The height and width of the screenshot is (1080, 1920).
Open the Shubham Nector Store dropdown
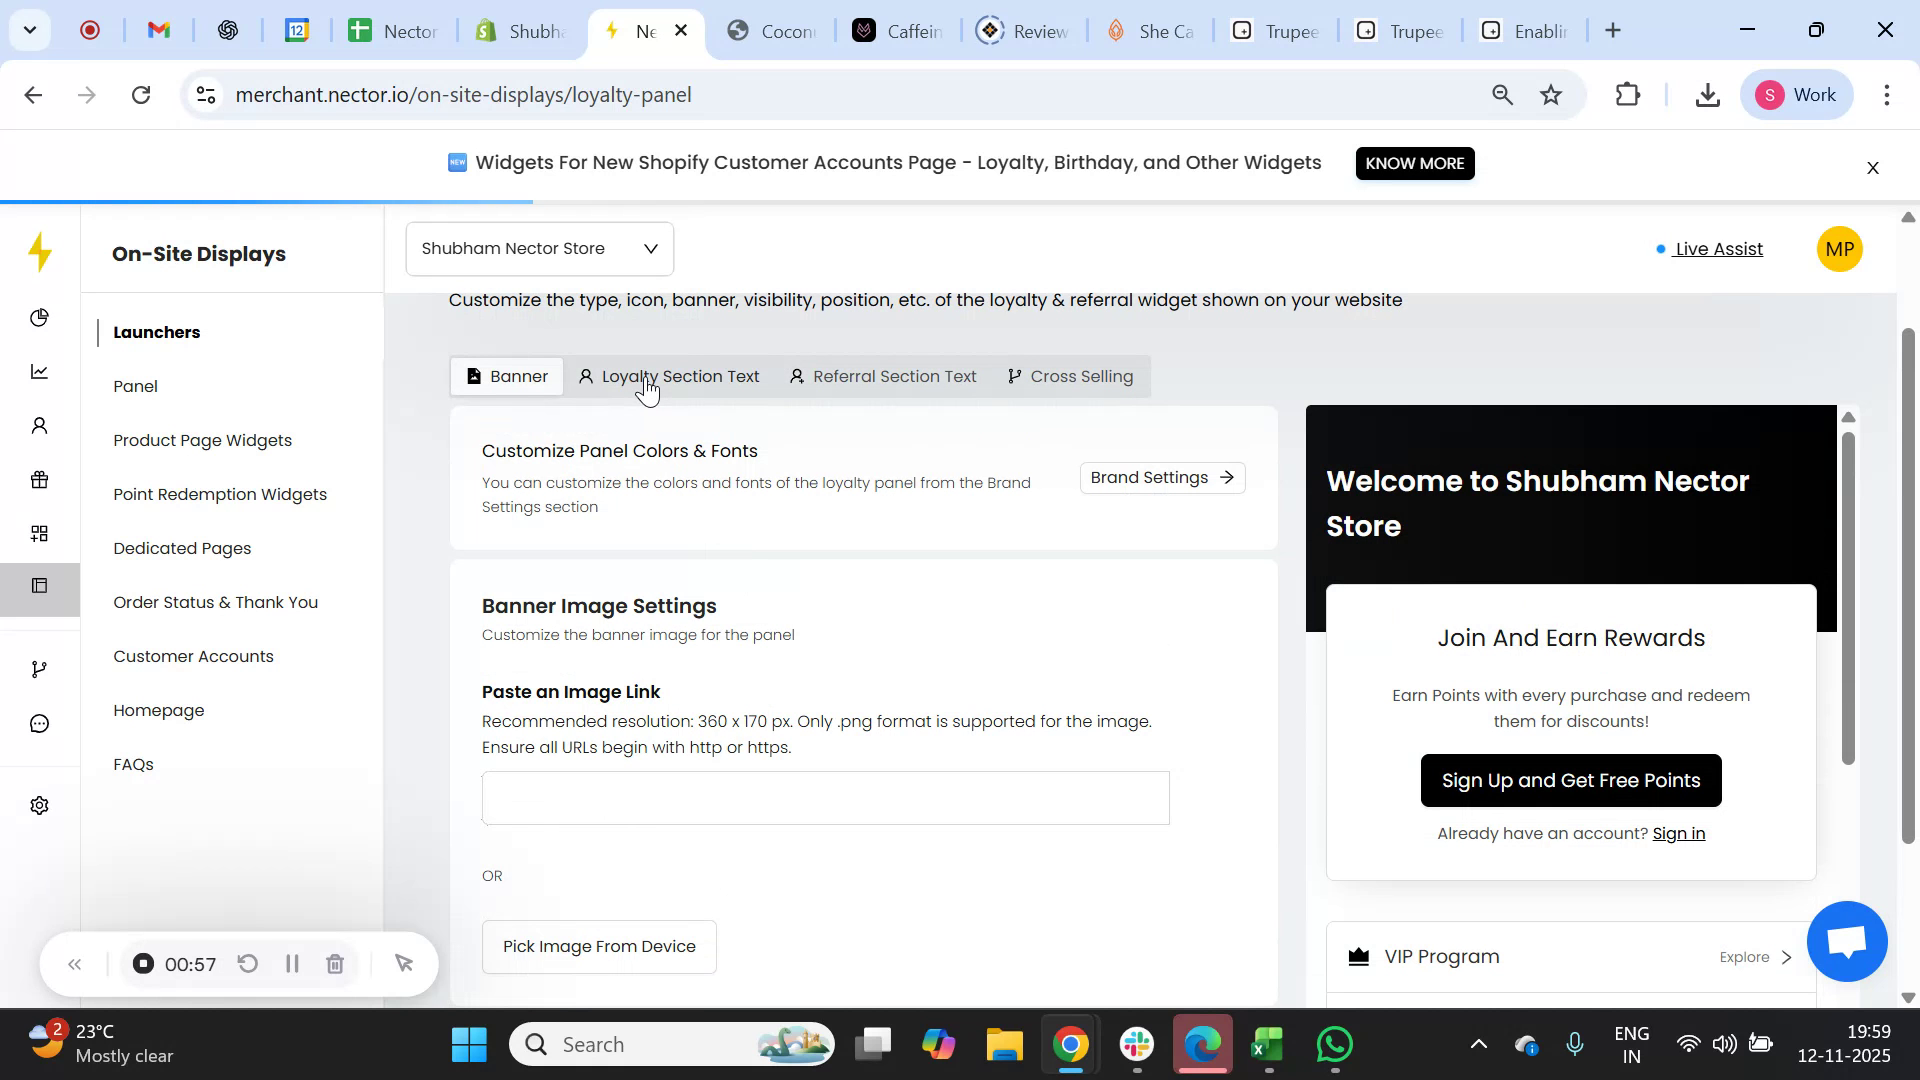pos(539,248)
